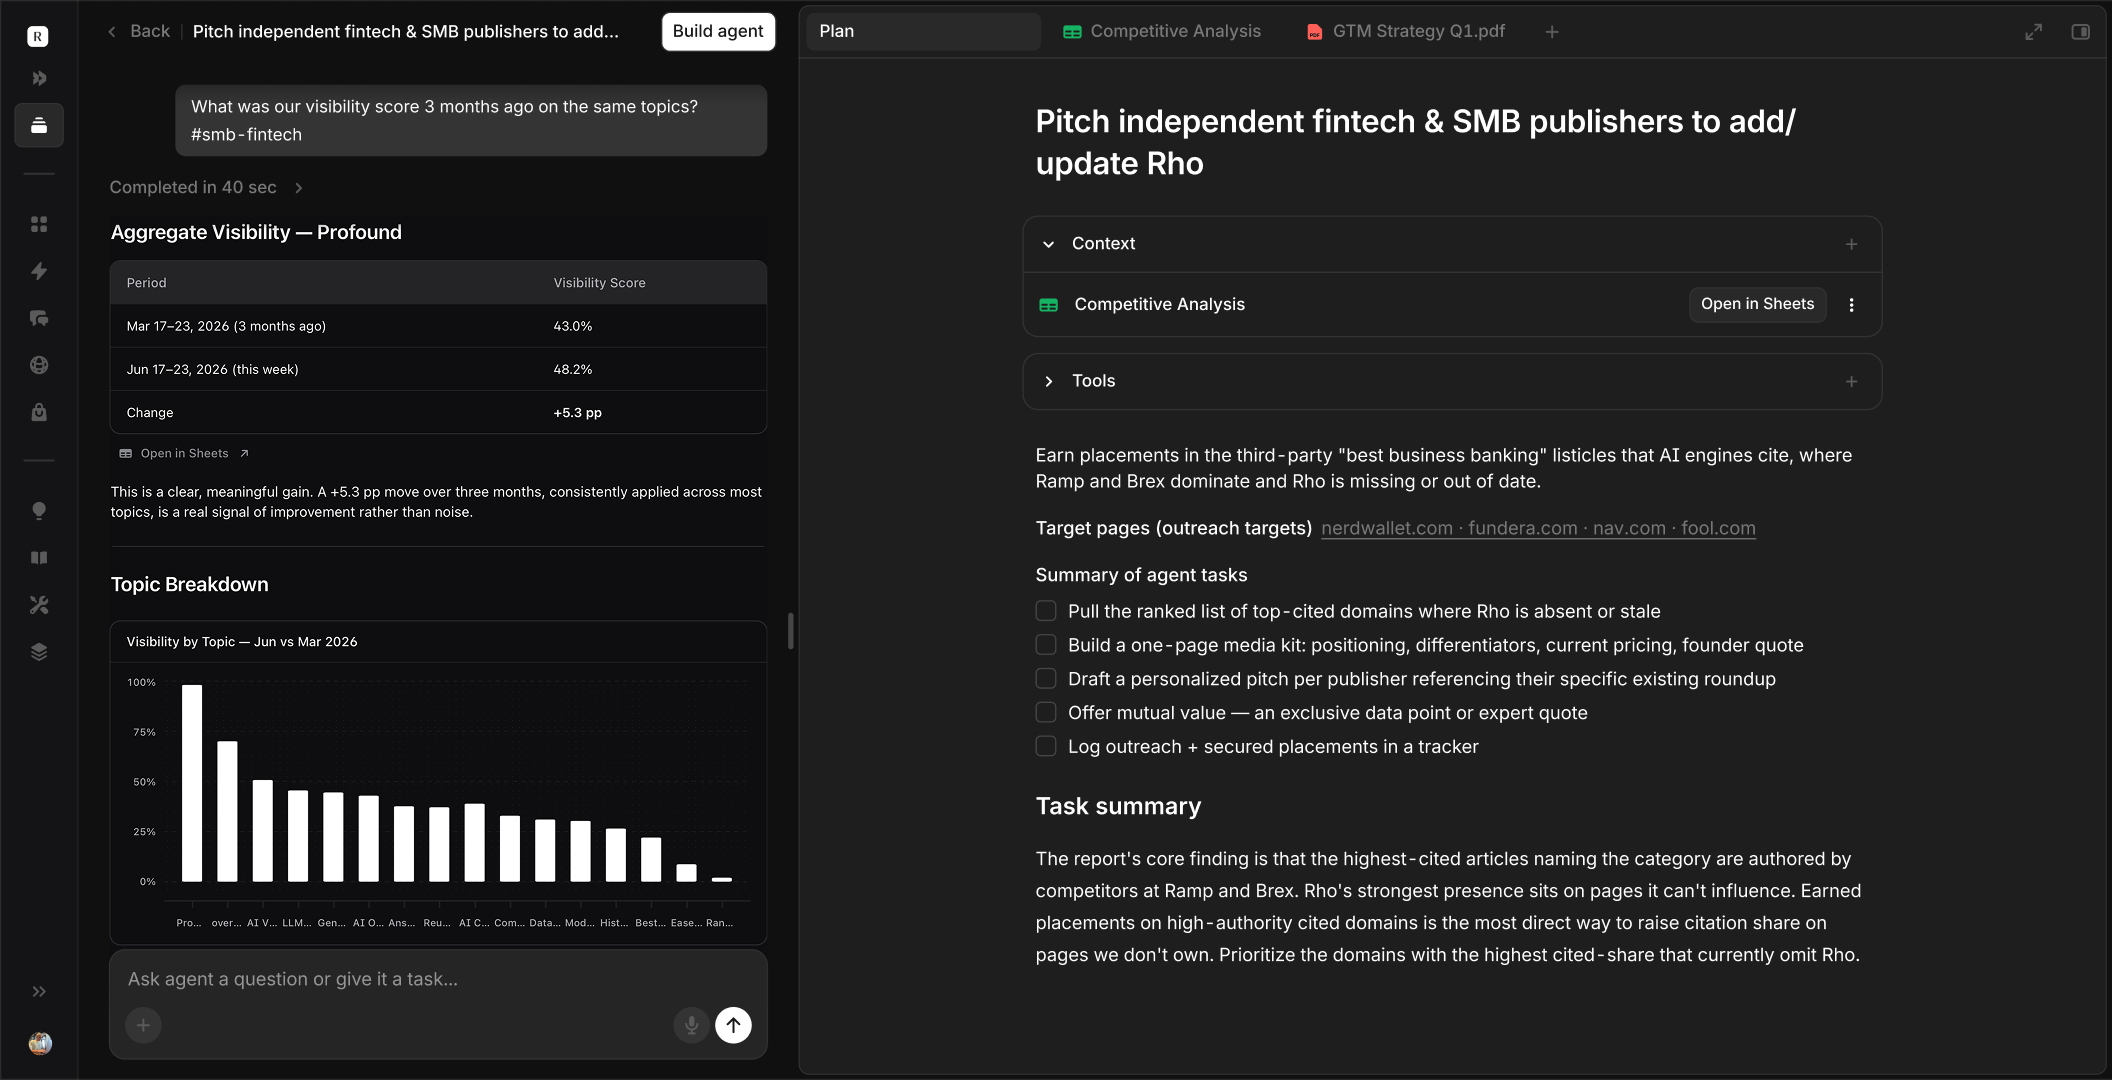Collapse the Context section chevron

click(x=1048, y=244)
